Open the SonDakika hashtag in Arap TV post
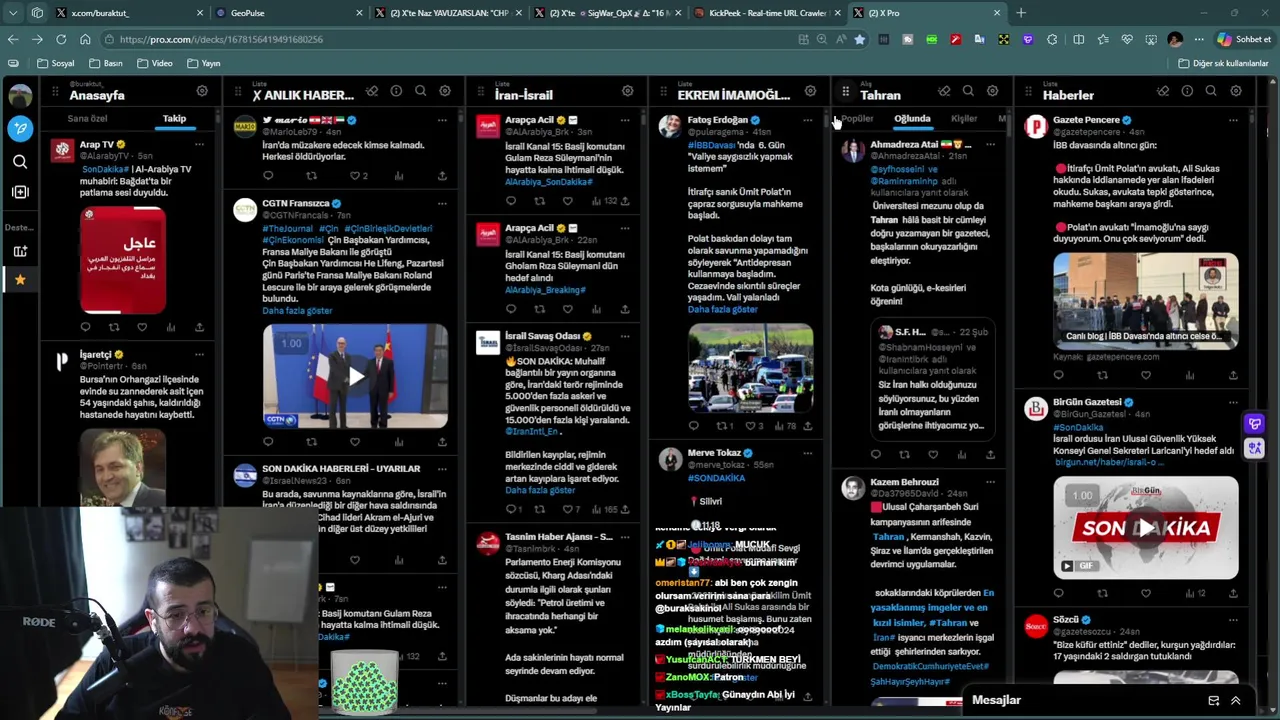The width and height of the screenshot is (1280, 720). [x=105, y=169]
